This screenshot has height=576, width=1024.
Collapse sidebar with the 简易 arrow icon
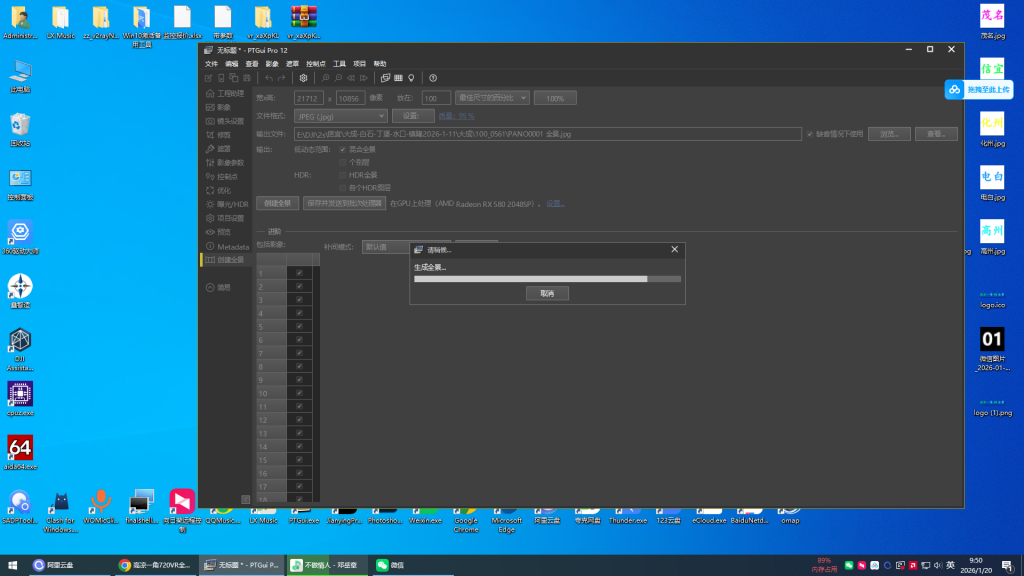209,287
